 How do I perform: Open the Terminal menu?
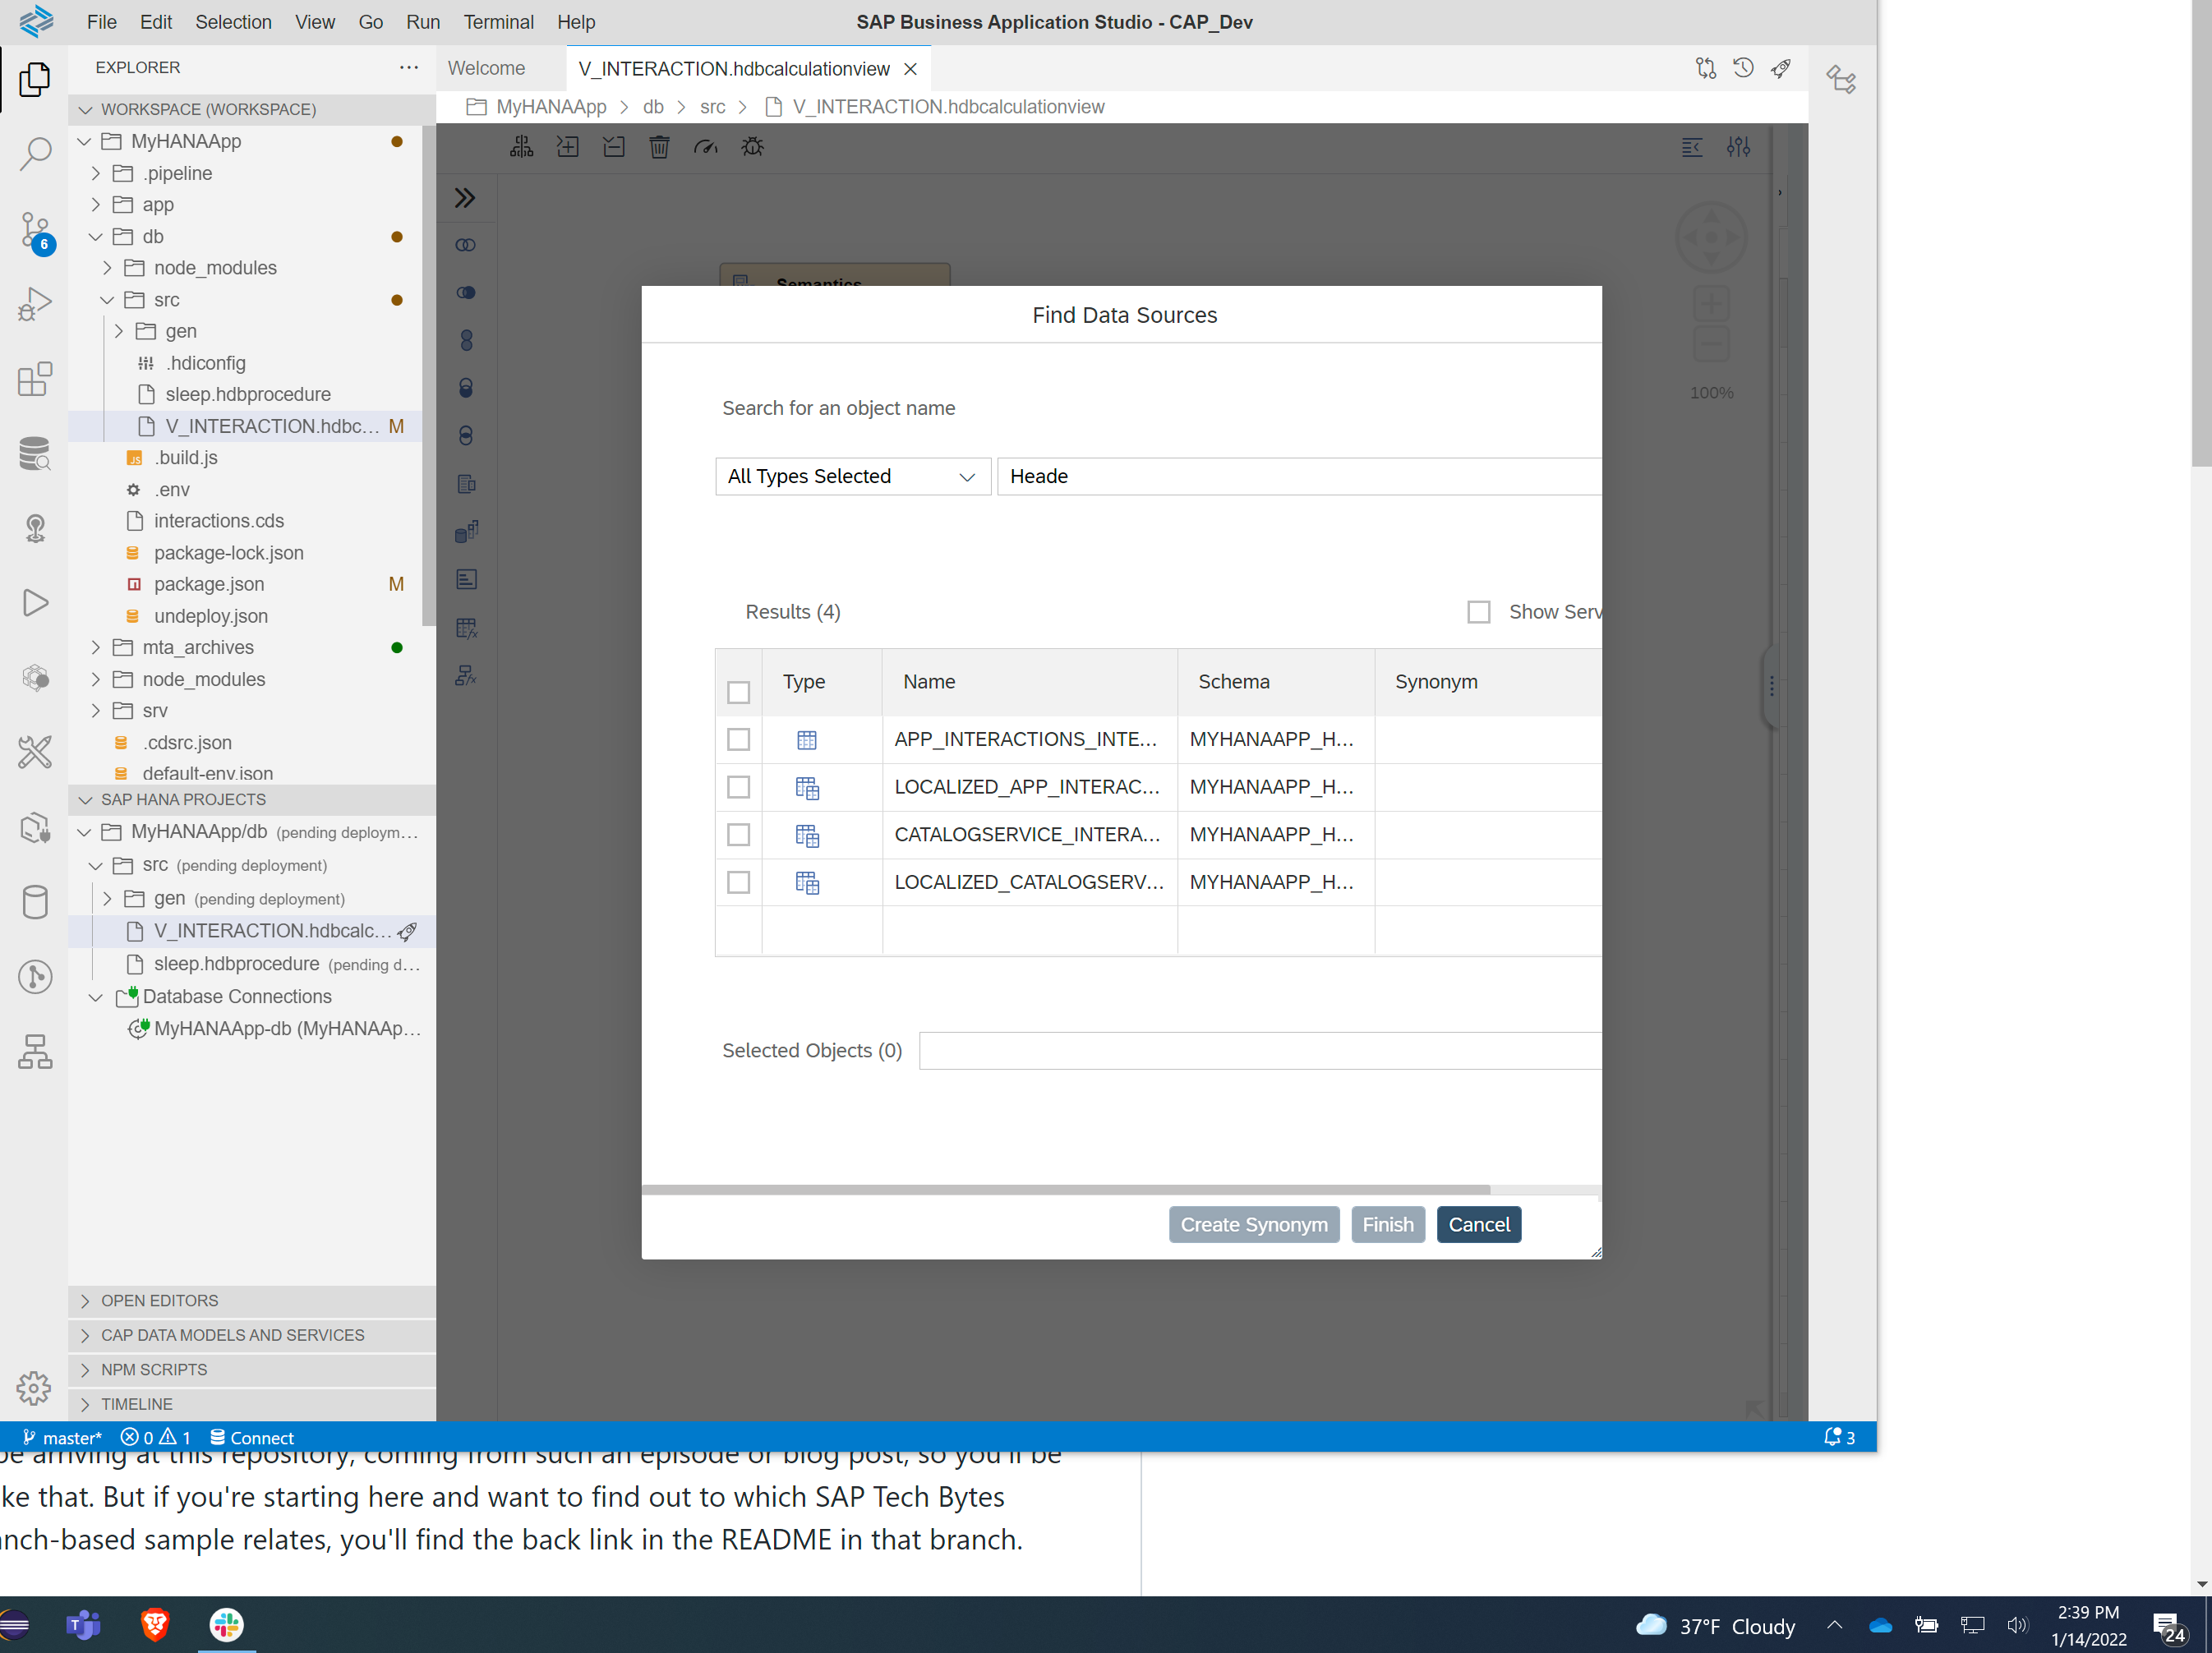(x=497, y=21)
